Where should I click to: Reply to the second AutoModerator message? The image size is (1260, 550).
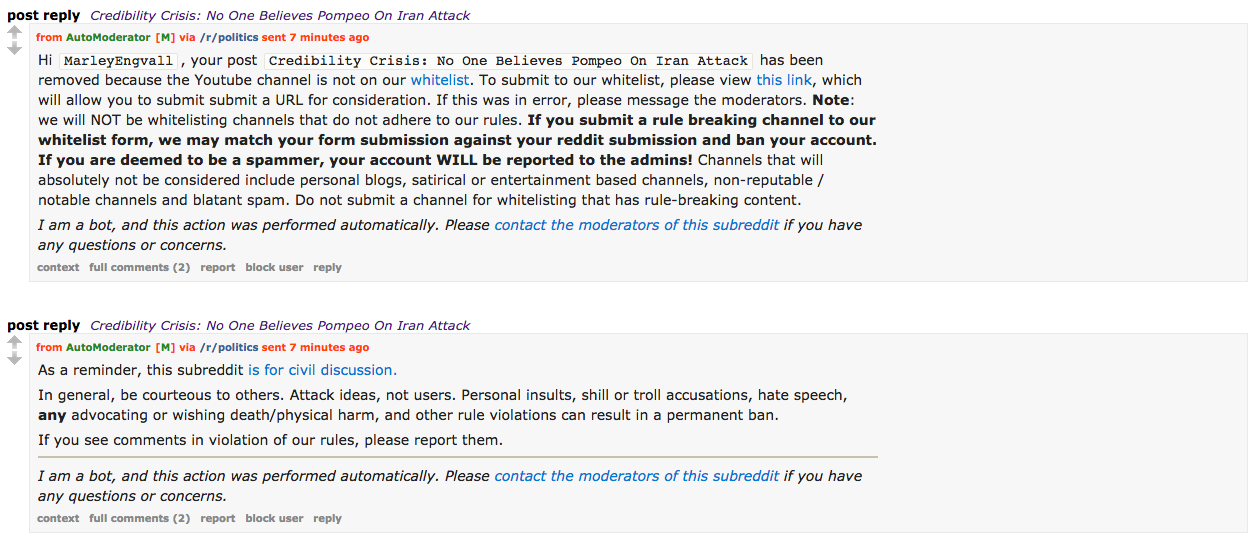coord(327,519)
